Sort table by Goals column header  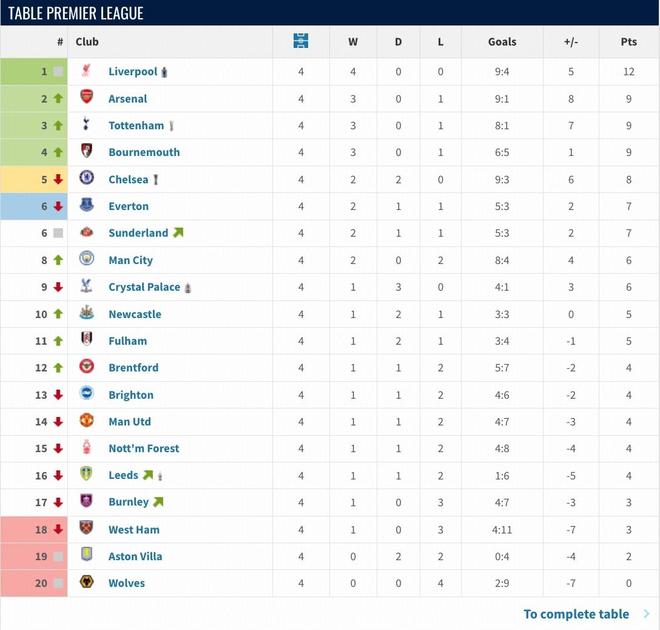(502, 42)
